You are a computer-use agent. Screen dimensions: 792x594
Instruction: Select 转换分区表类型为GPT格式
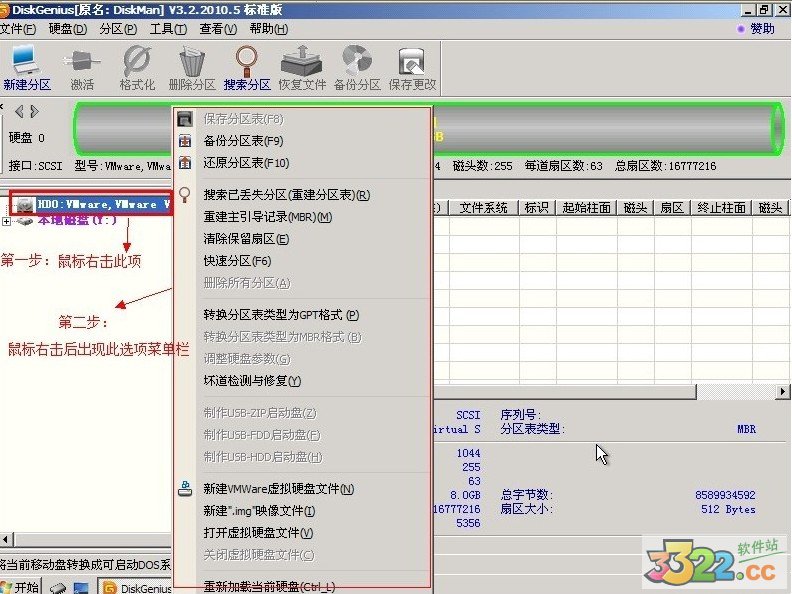pyautogui.click(x=303, y=315)
